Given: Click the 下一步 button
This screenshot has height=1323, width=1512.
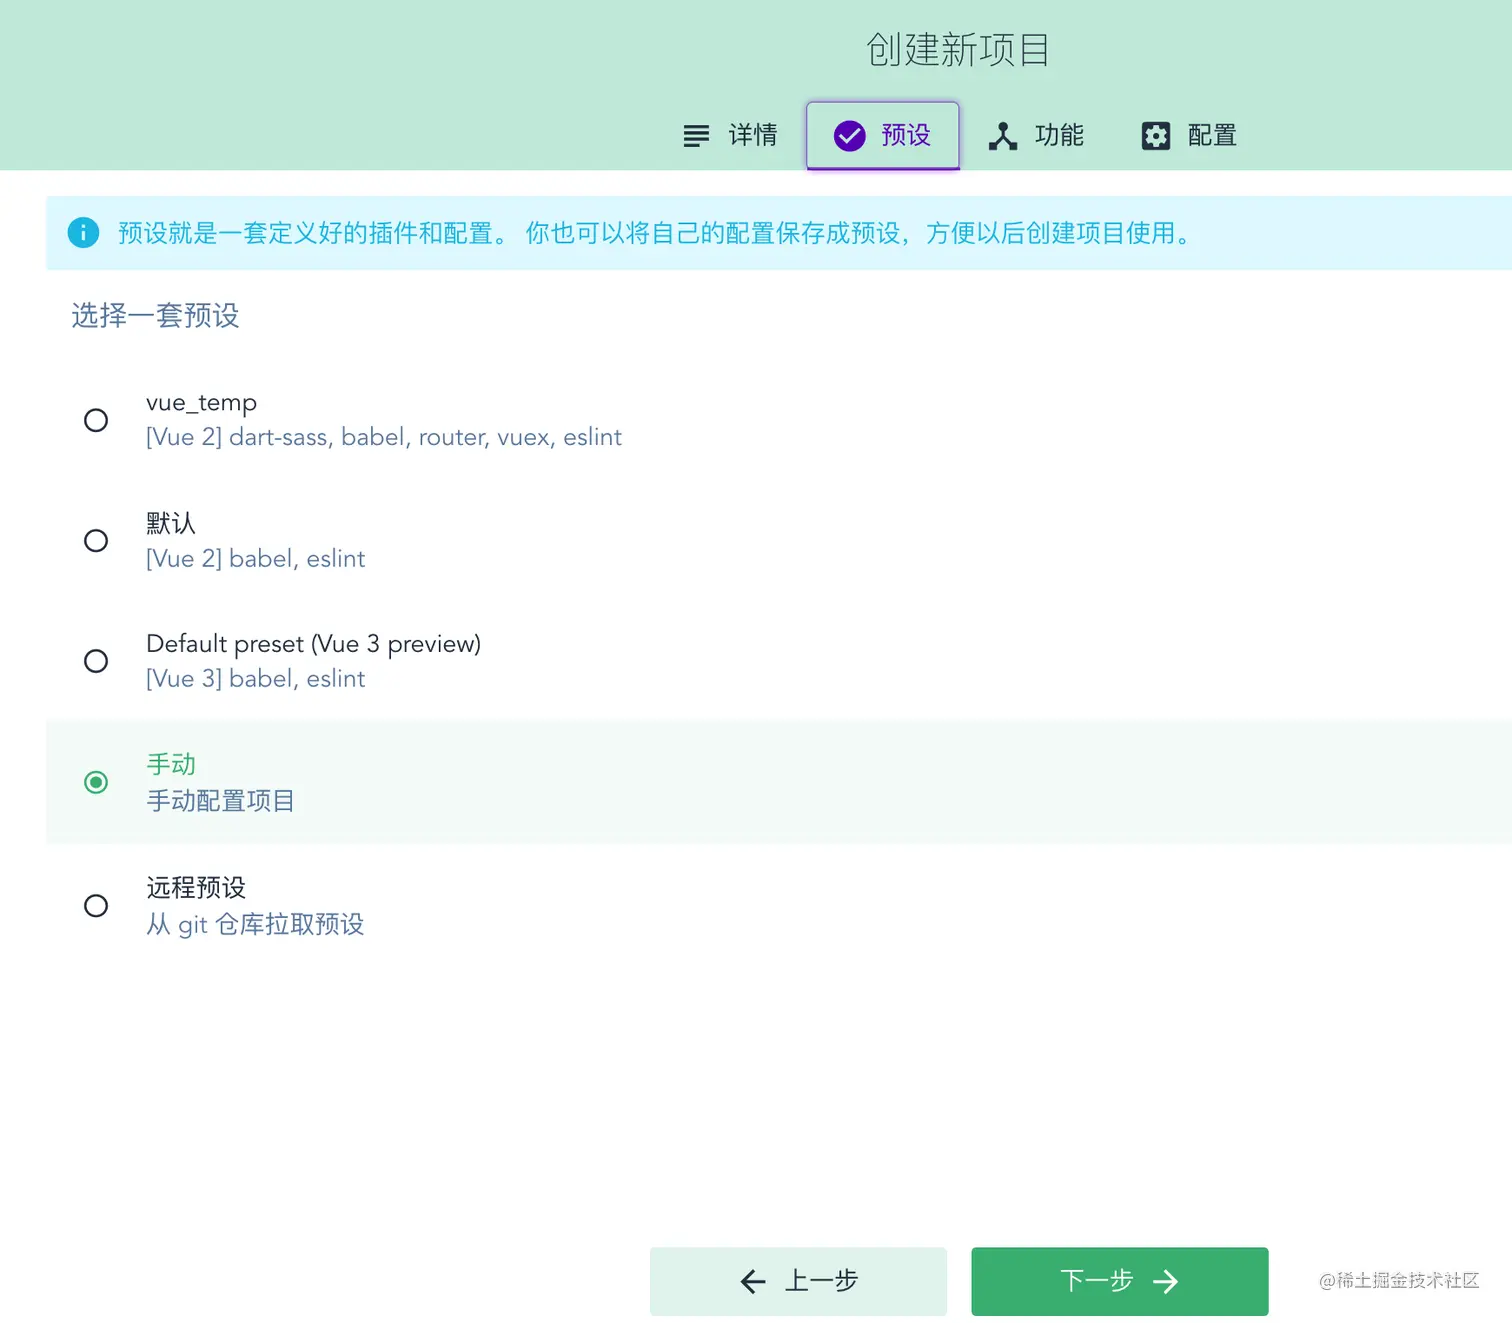Looking at the screenshot, I should 1120,1281.
